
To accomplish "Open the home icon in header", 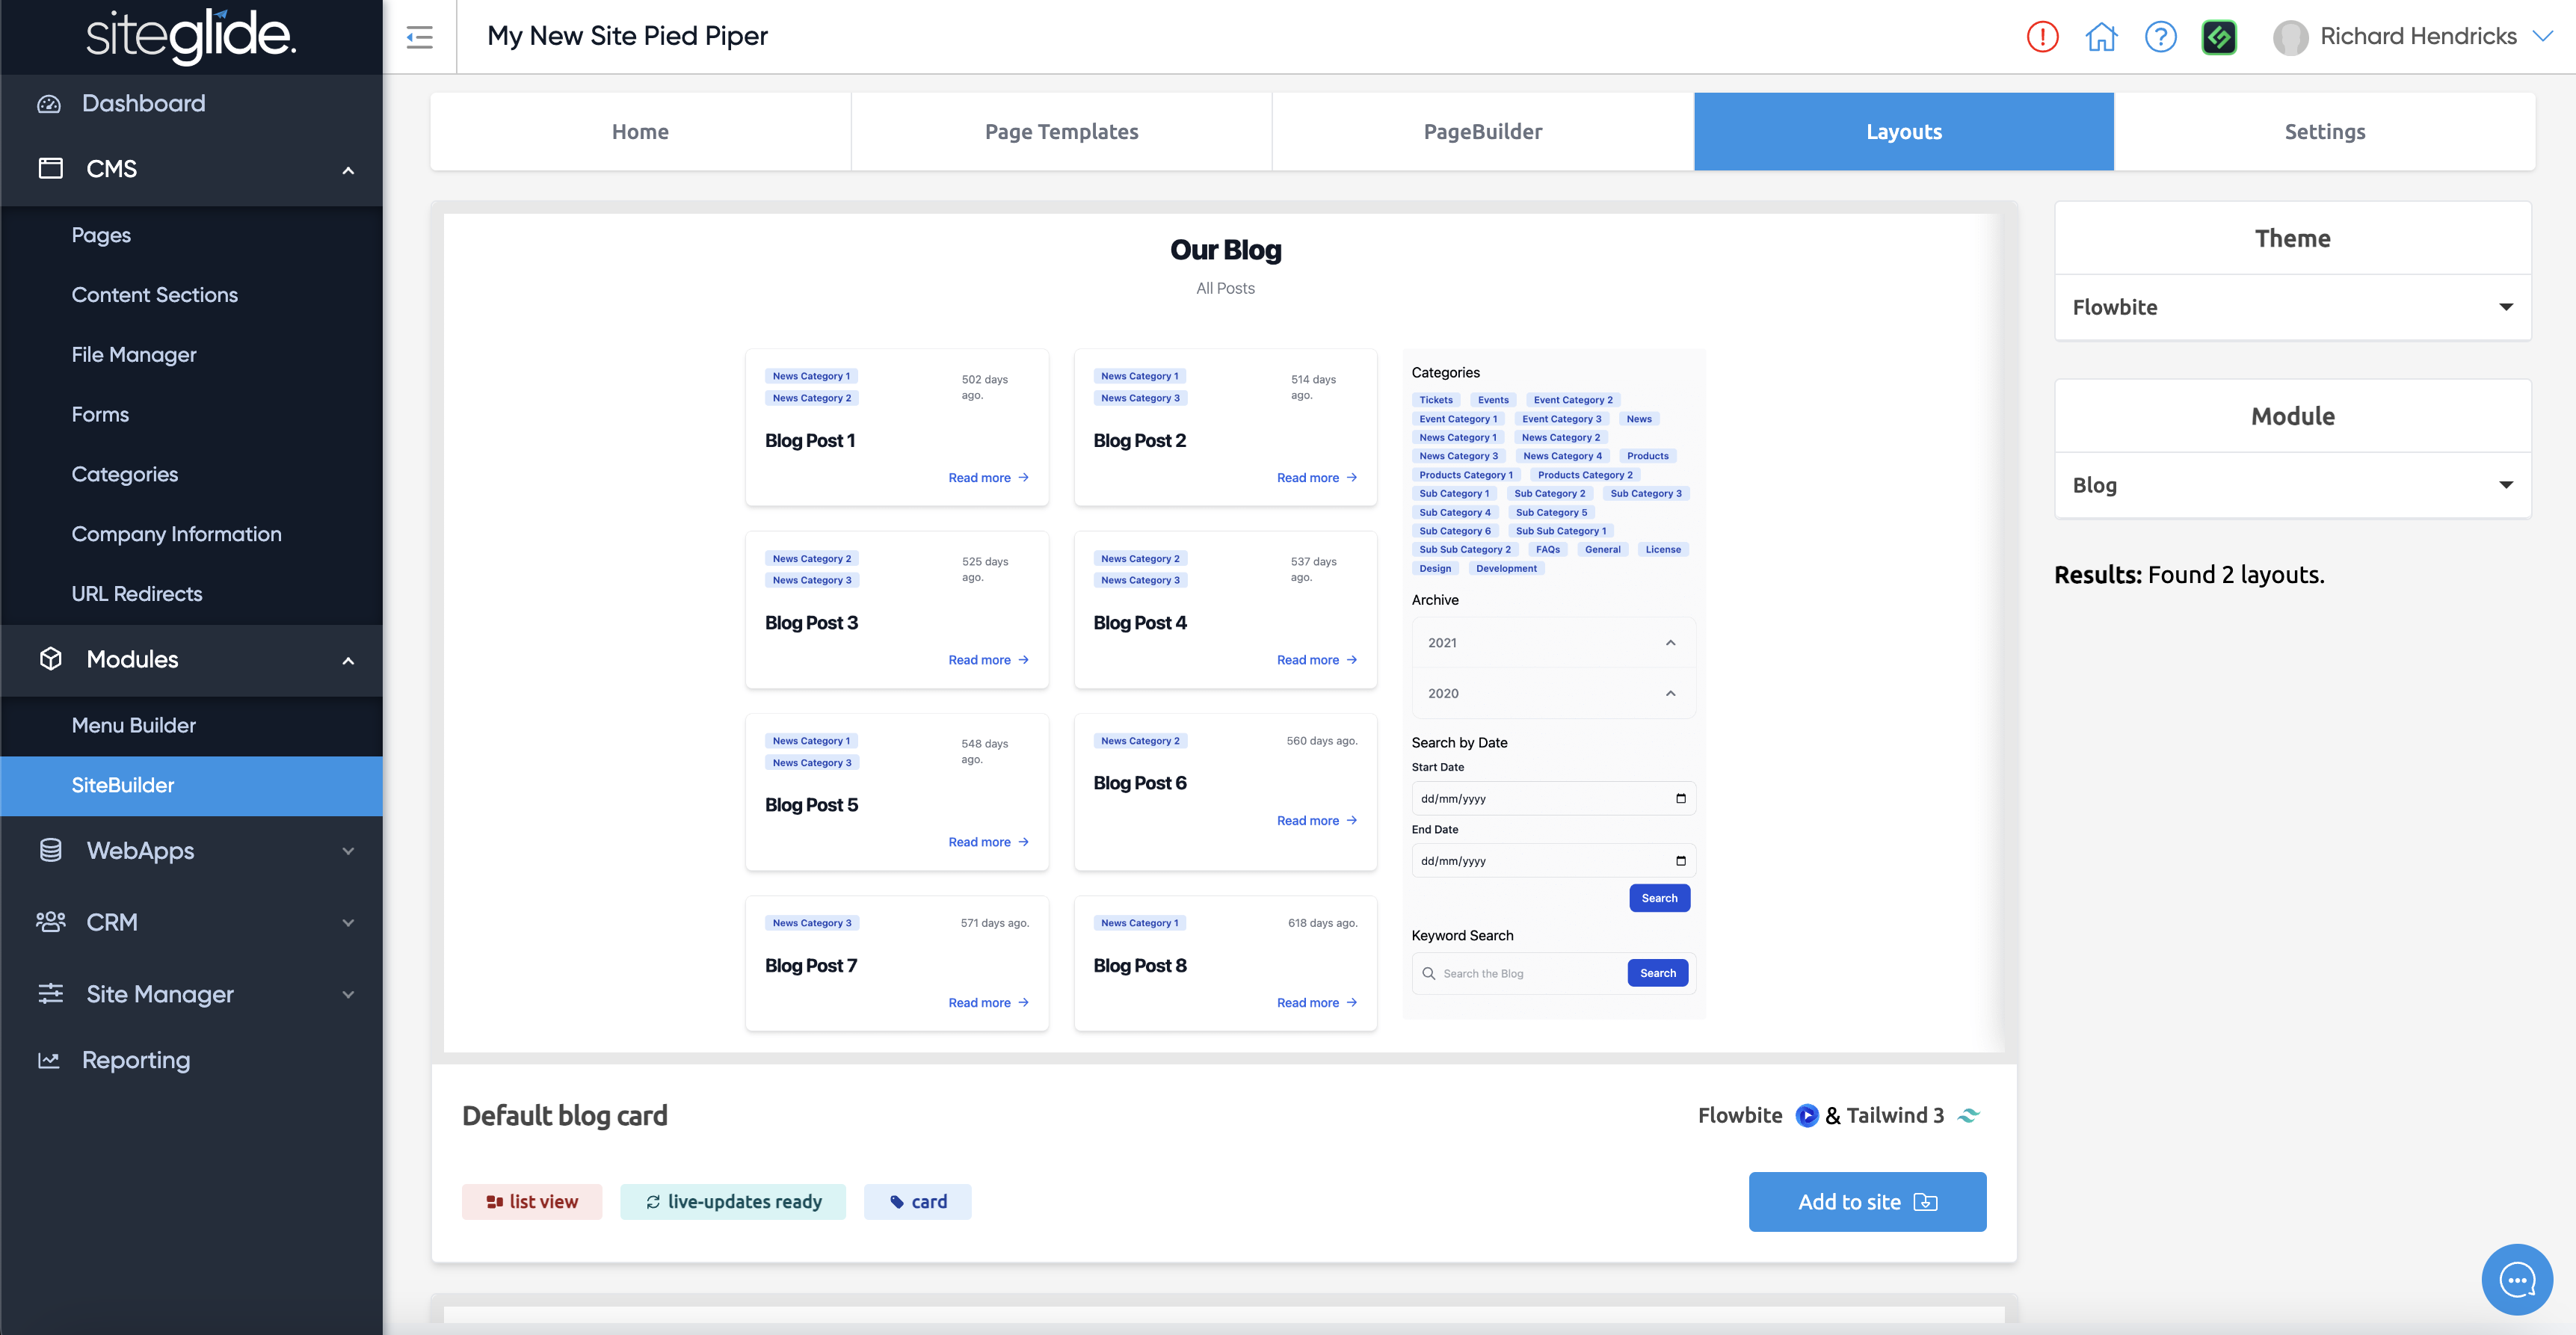I will (2101, 37).
